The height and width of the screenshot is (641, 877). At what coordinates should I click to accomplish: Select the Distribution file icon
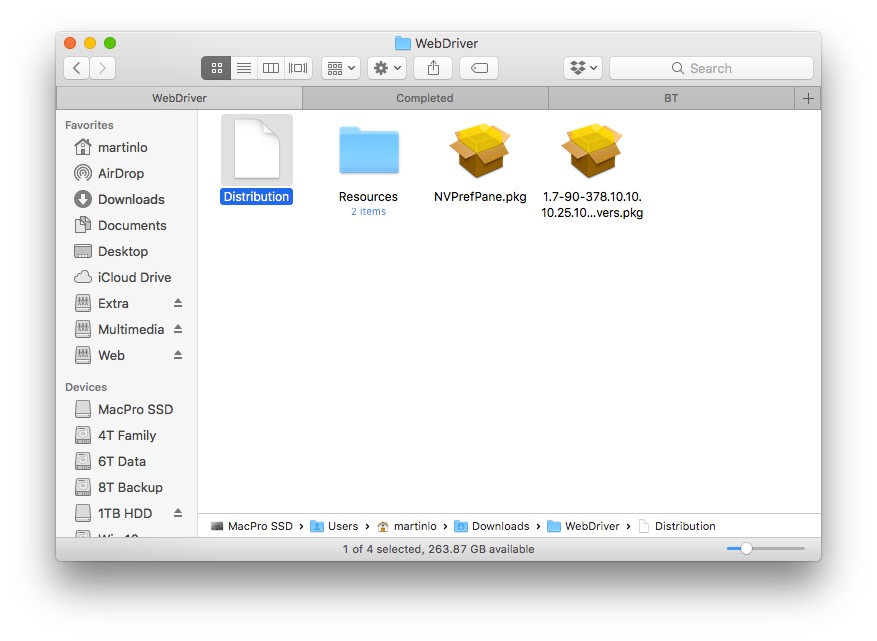tap(257, 150)
